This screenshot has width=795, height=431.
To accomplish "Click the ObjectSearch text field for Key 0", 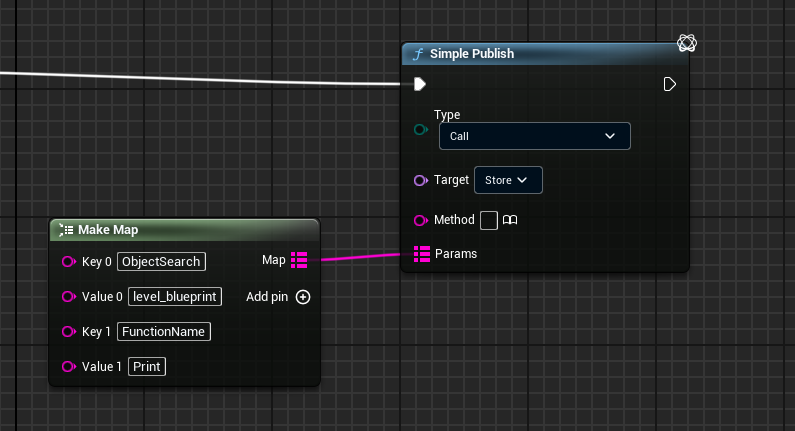I will click(x=161, y=262).
